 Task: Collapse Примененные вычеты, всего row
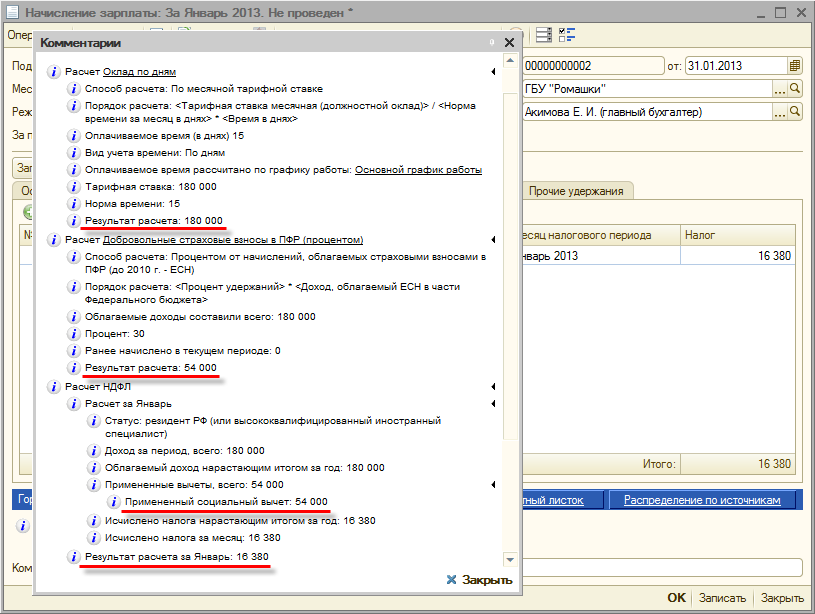[x=493, y=485]
